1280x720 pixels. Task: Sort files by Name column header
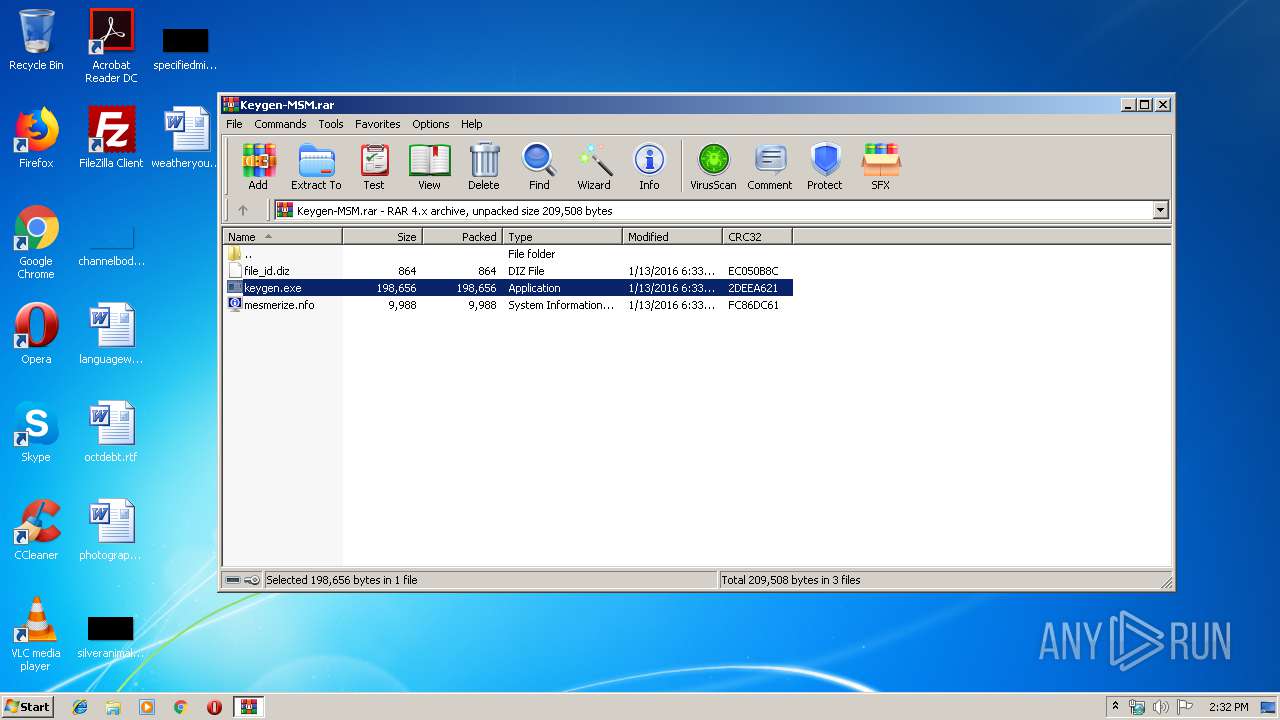[x=283, y=237]
